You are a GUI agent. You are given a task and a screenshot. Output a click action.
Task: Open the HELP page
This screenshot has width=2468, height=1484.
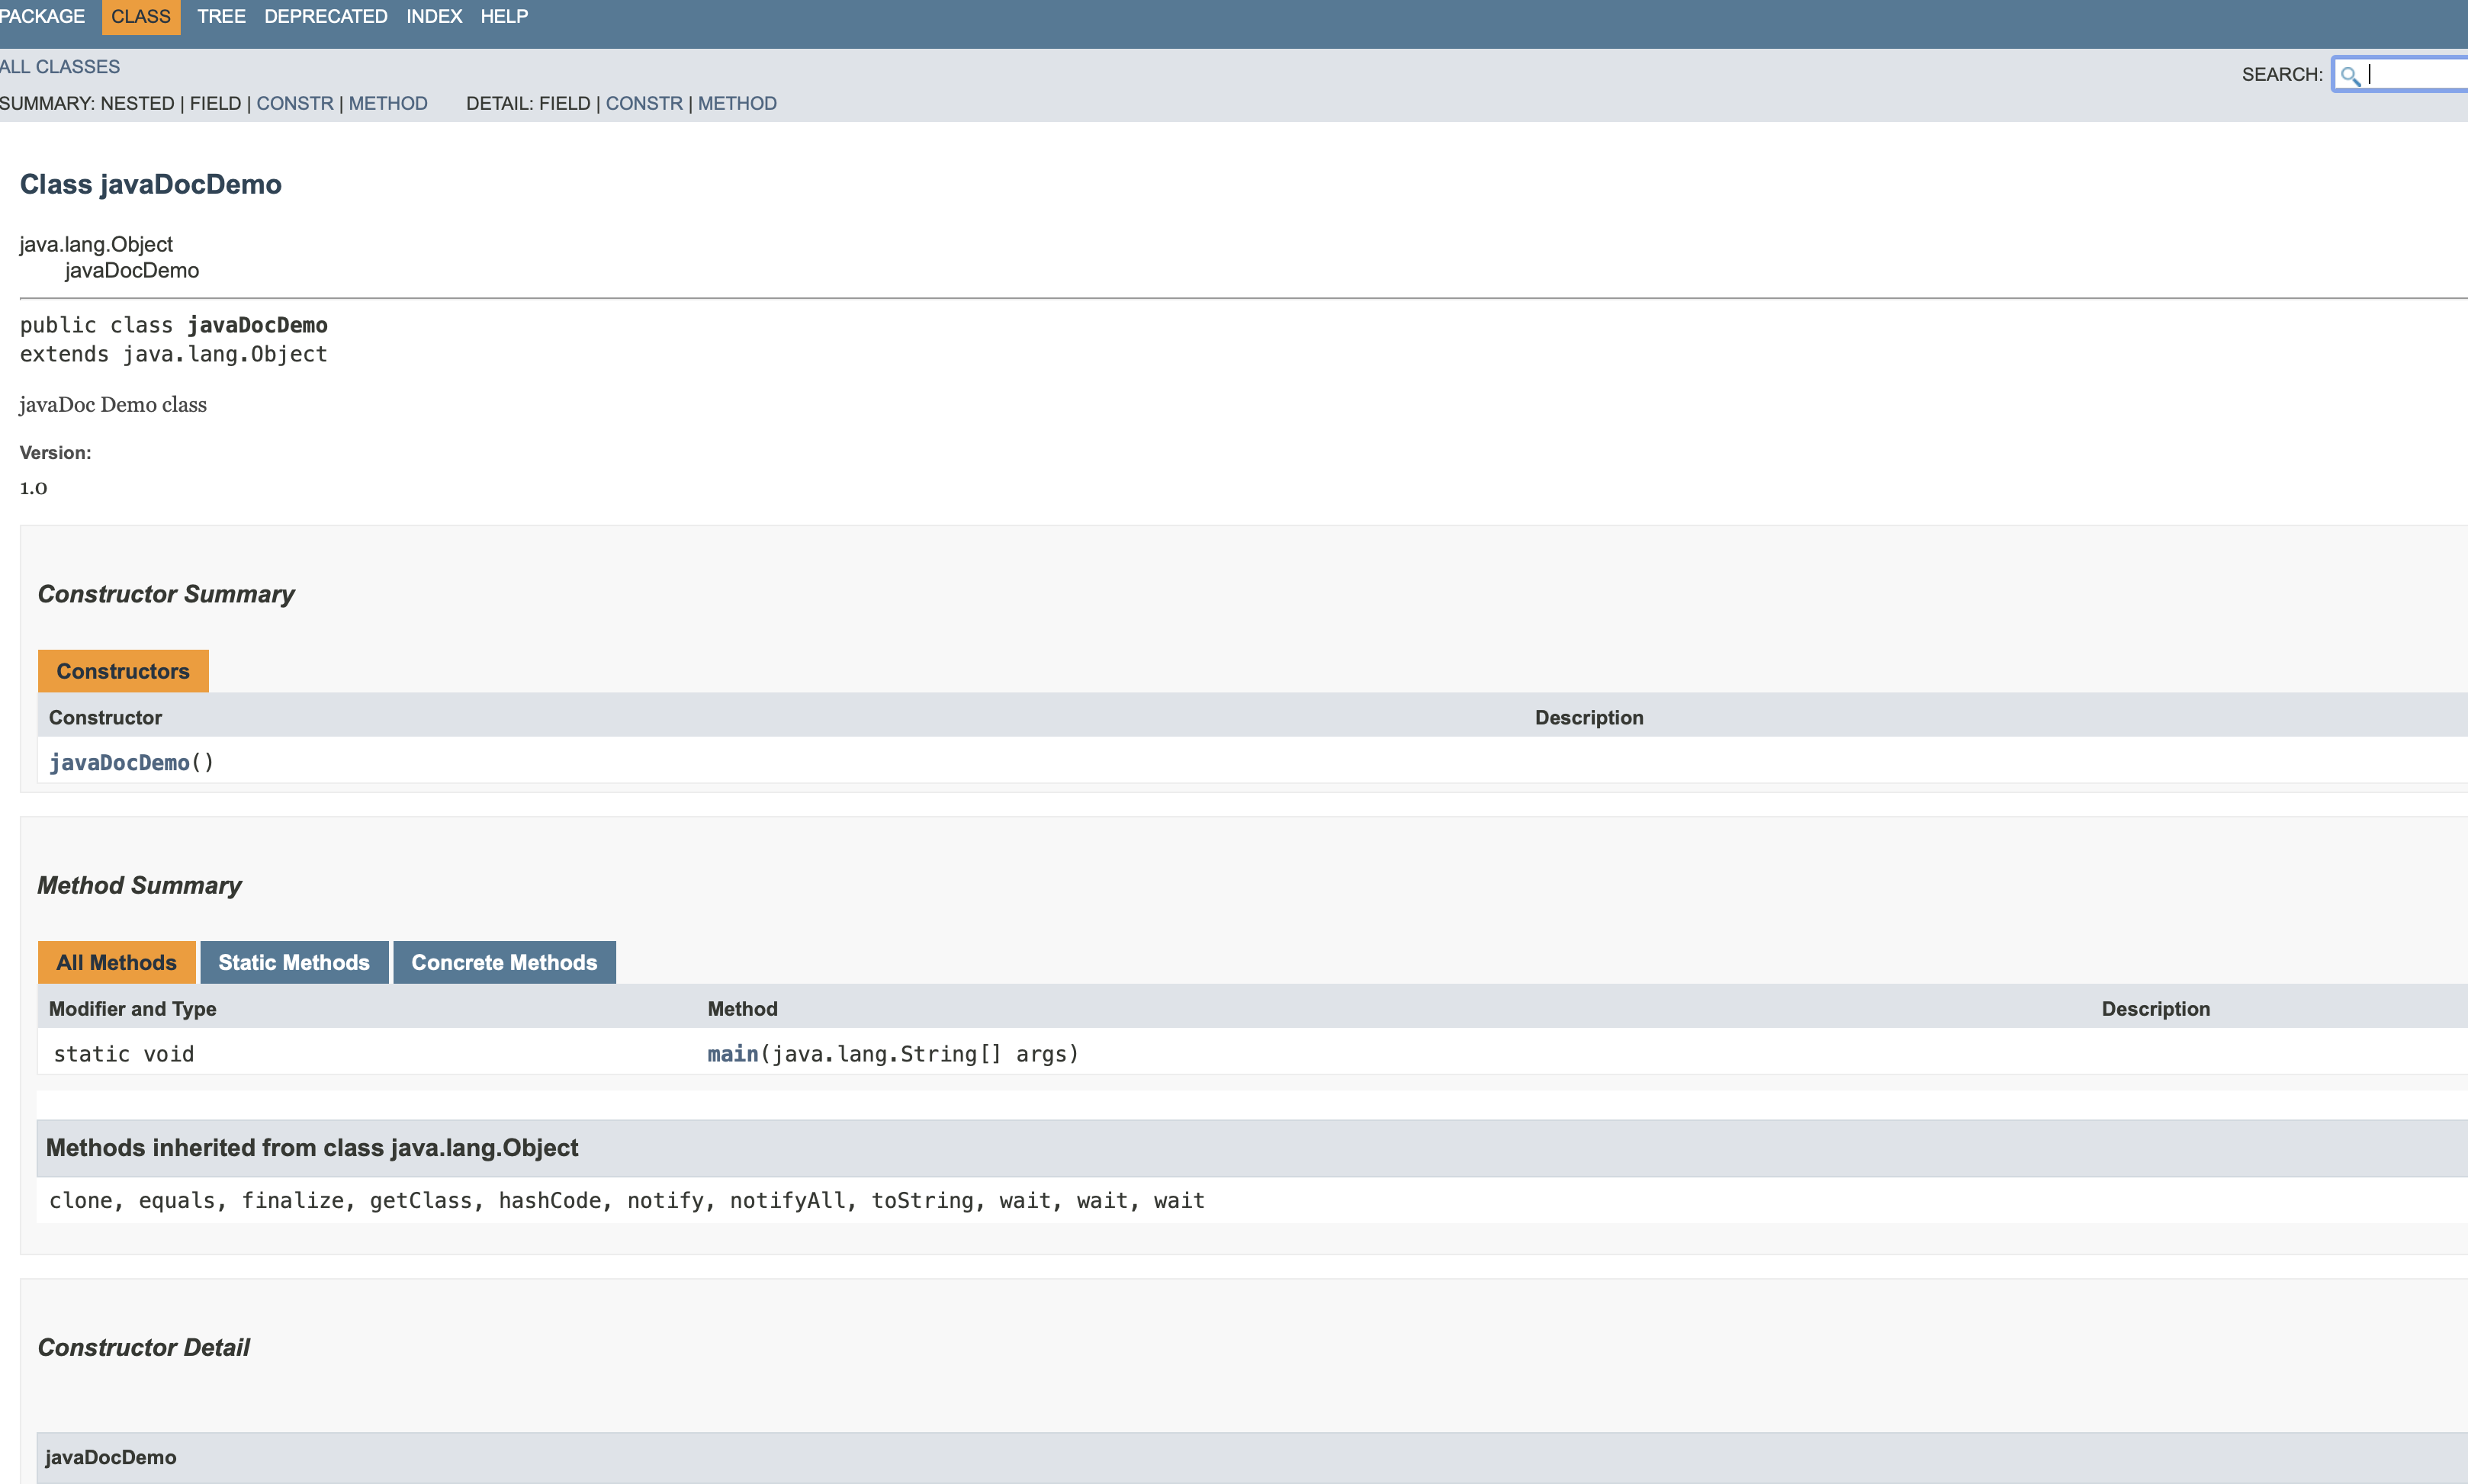point(504,16)
